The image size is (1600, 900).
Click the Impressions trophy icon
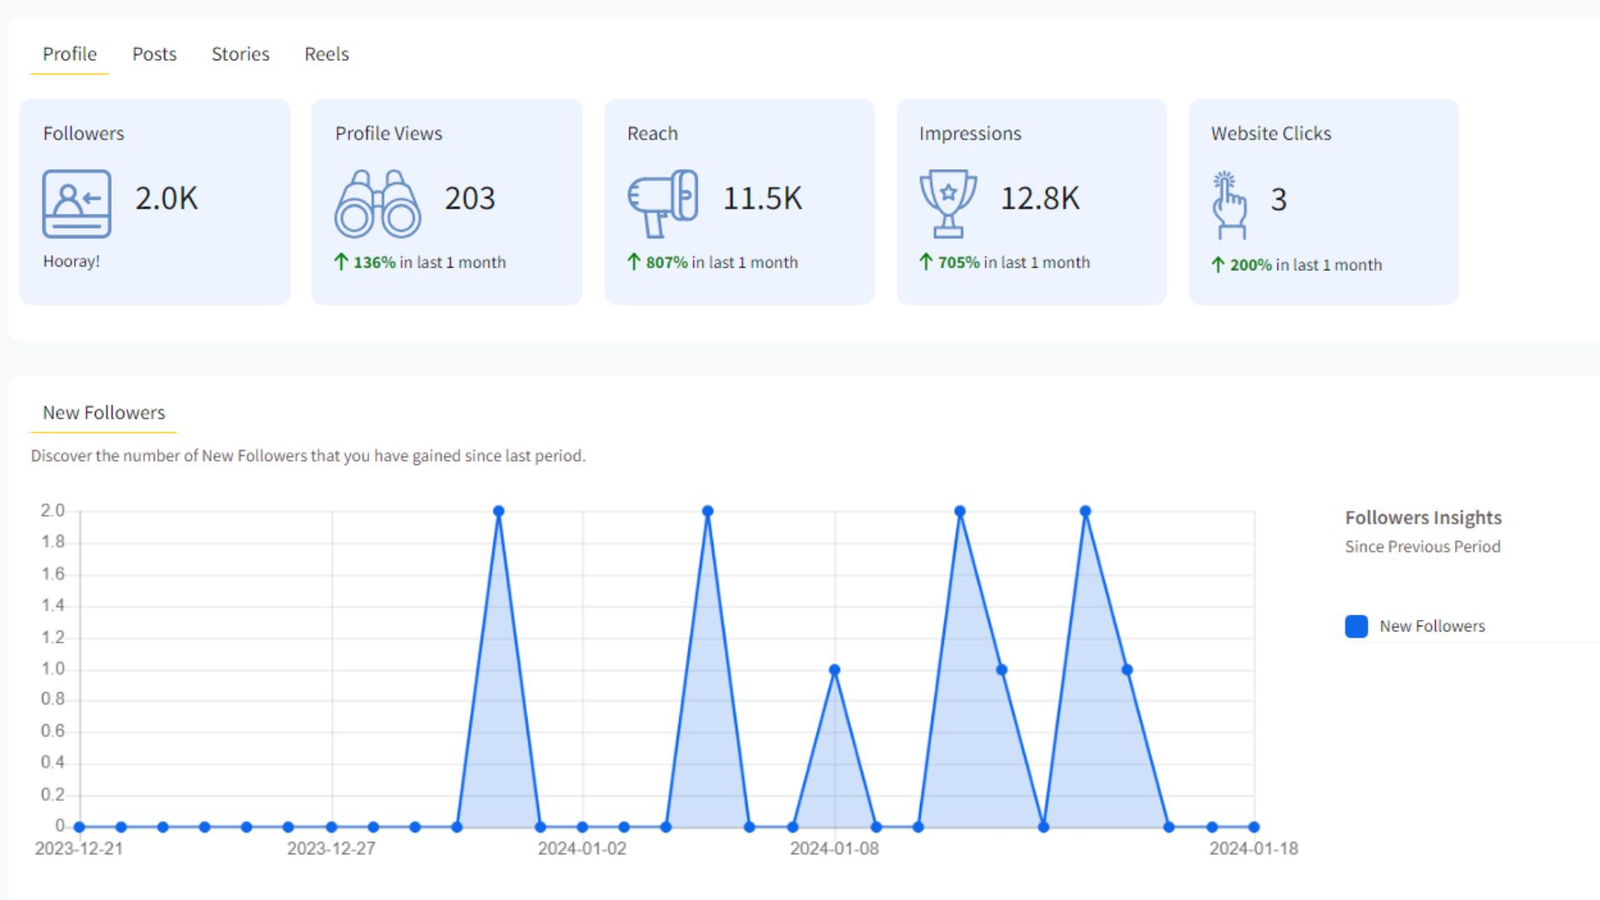947,203
